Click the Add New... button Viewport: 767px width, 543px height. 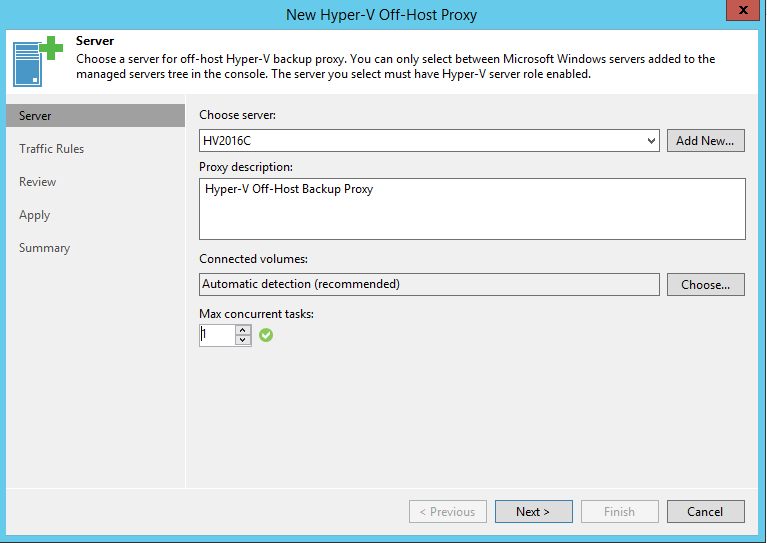point(705,141)
